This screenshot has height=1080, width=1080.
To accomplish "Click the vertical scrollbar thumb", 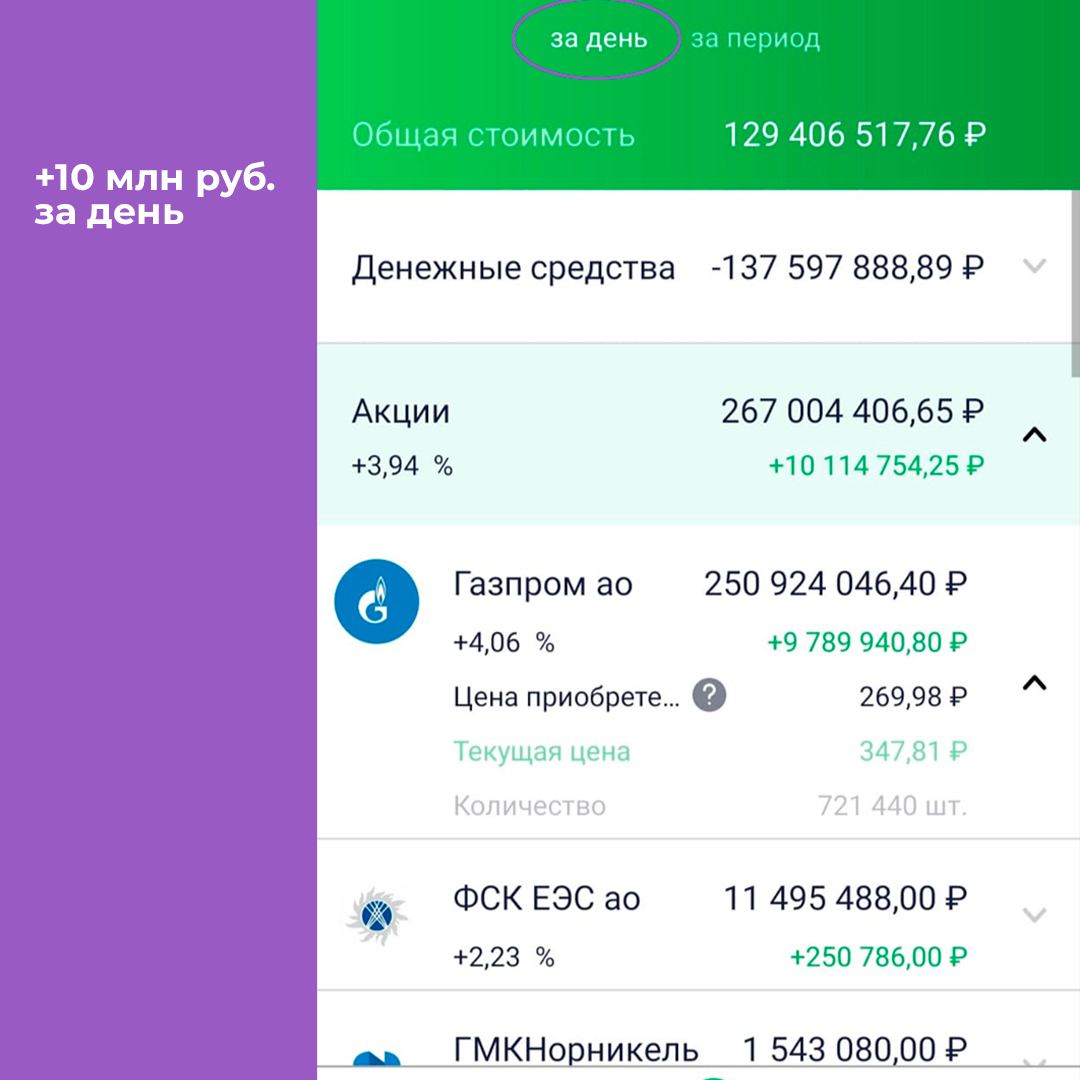I will (x=1075, y=284).
